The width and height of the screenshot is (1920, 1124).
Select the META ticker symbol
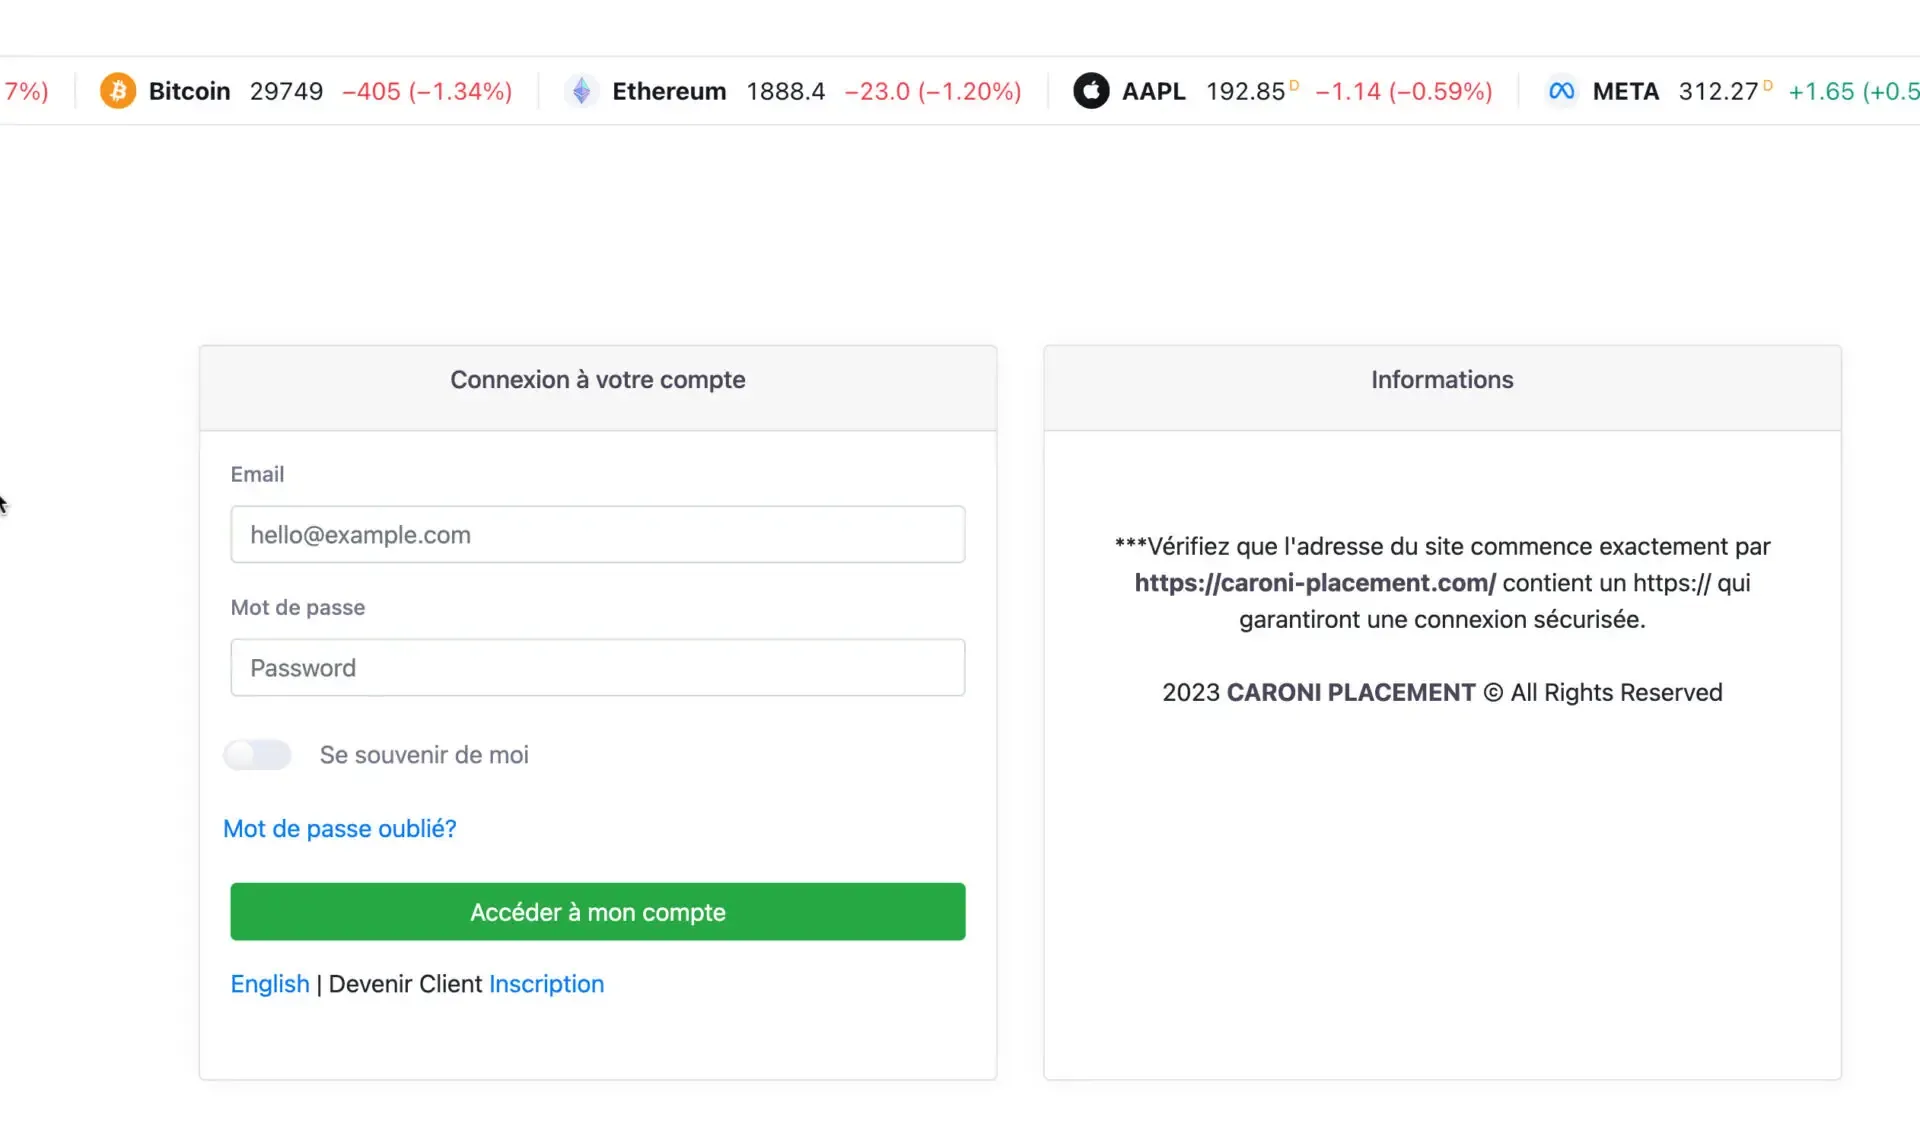click(x=1625, y=91)
